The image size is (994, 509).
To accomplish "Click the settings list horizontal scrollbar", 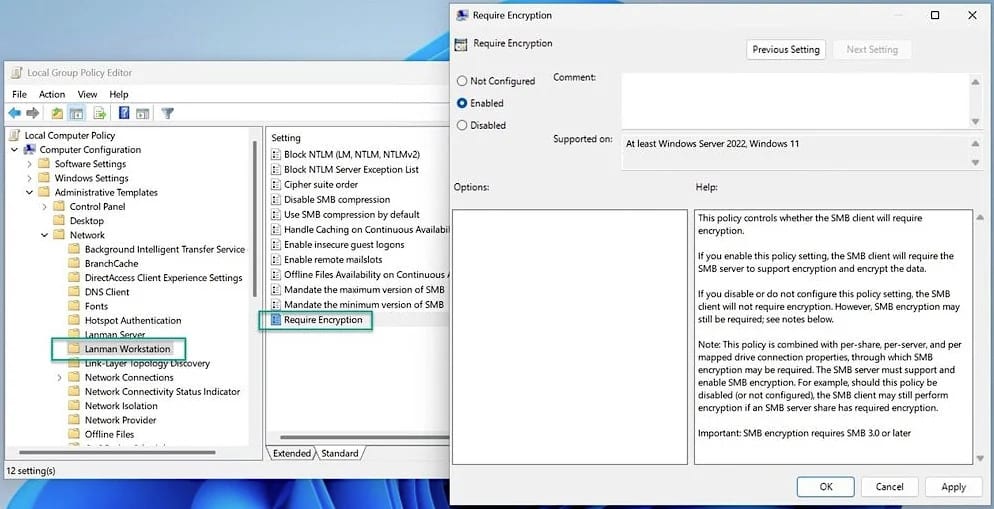I will [x=363, y=437].
